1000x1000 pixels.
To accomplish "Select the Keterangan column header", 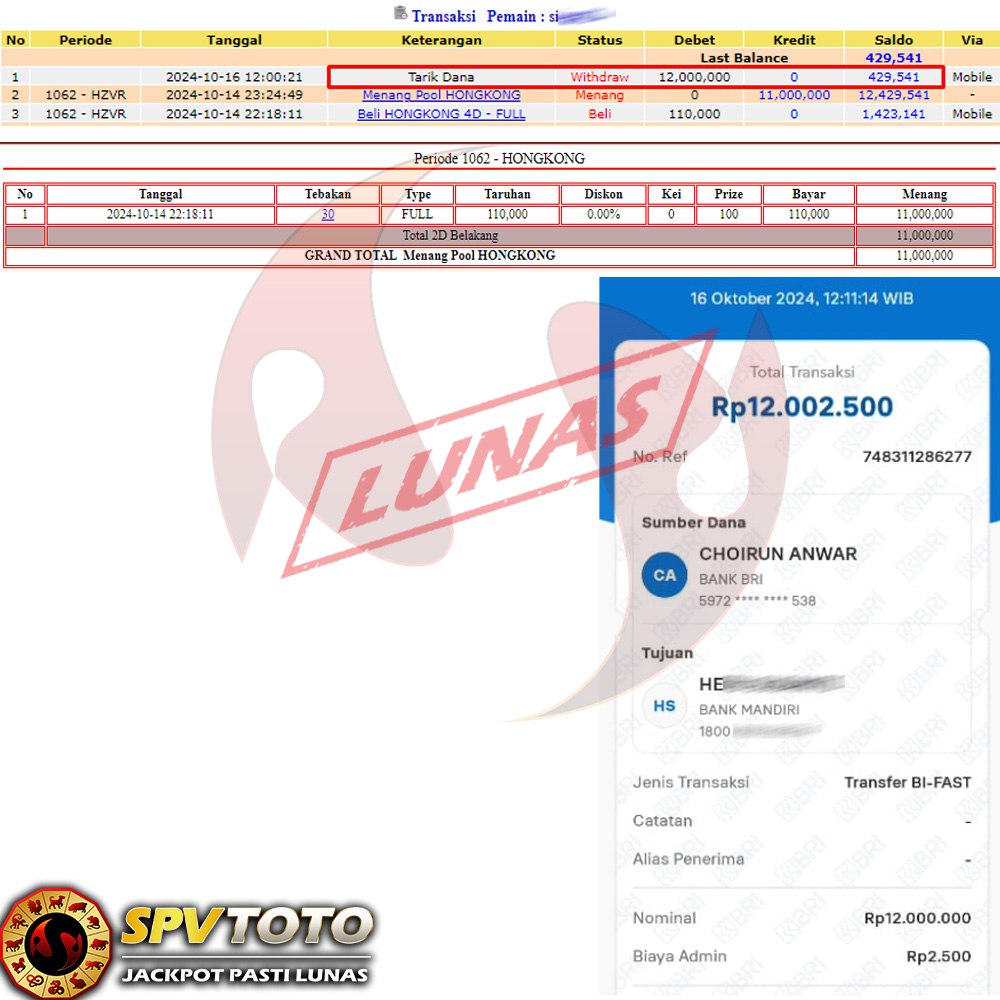I will [x=441, y=40].
